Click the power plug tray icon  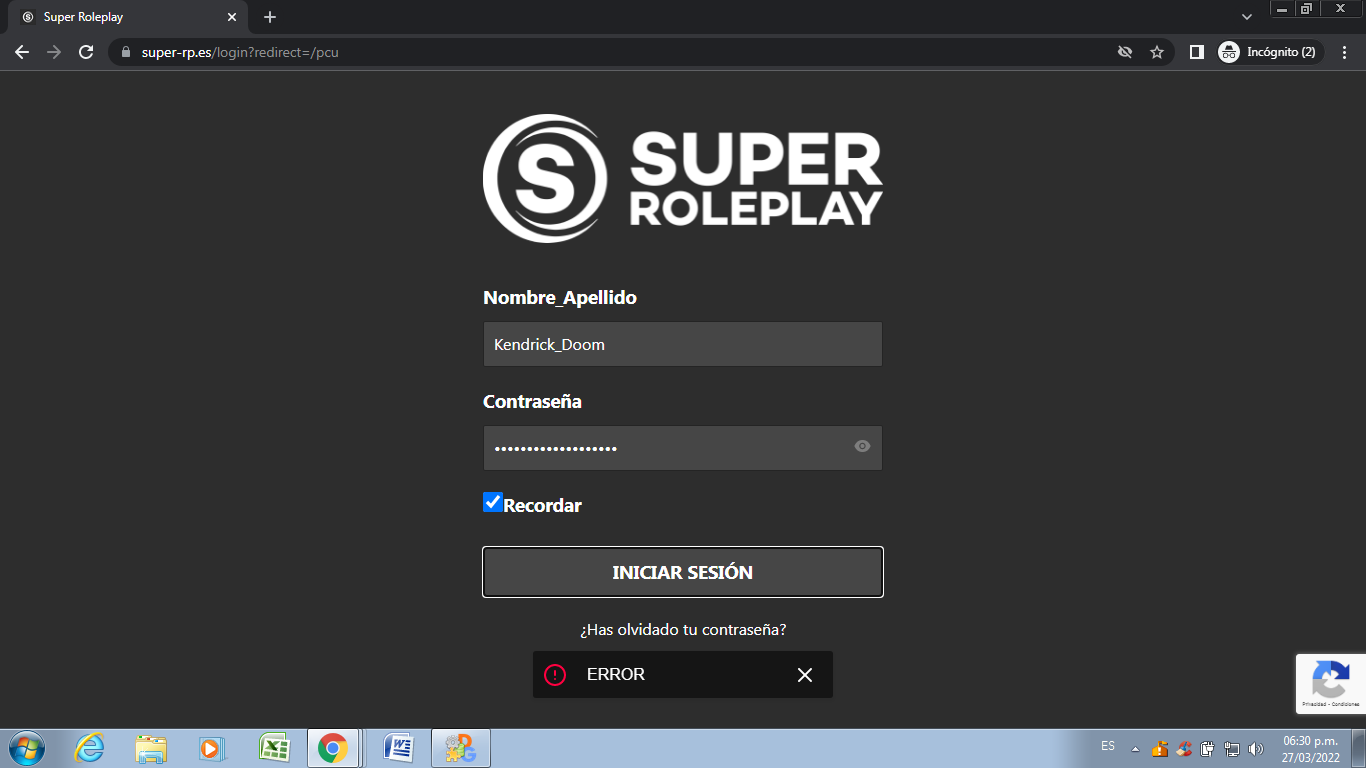[1207, 748]
